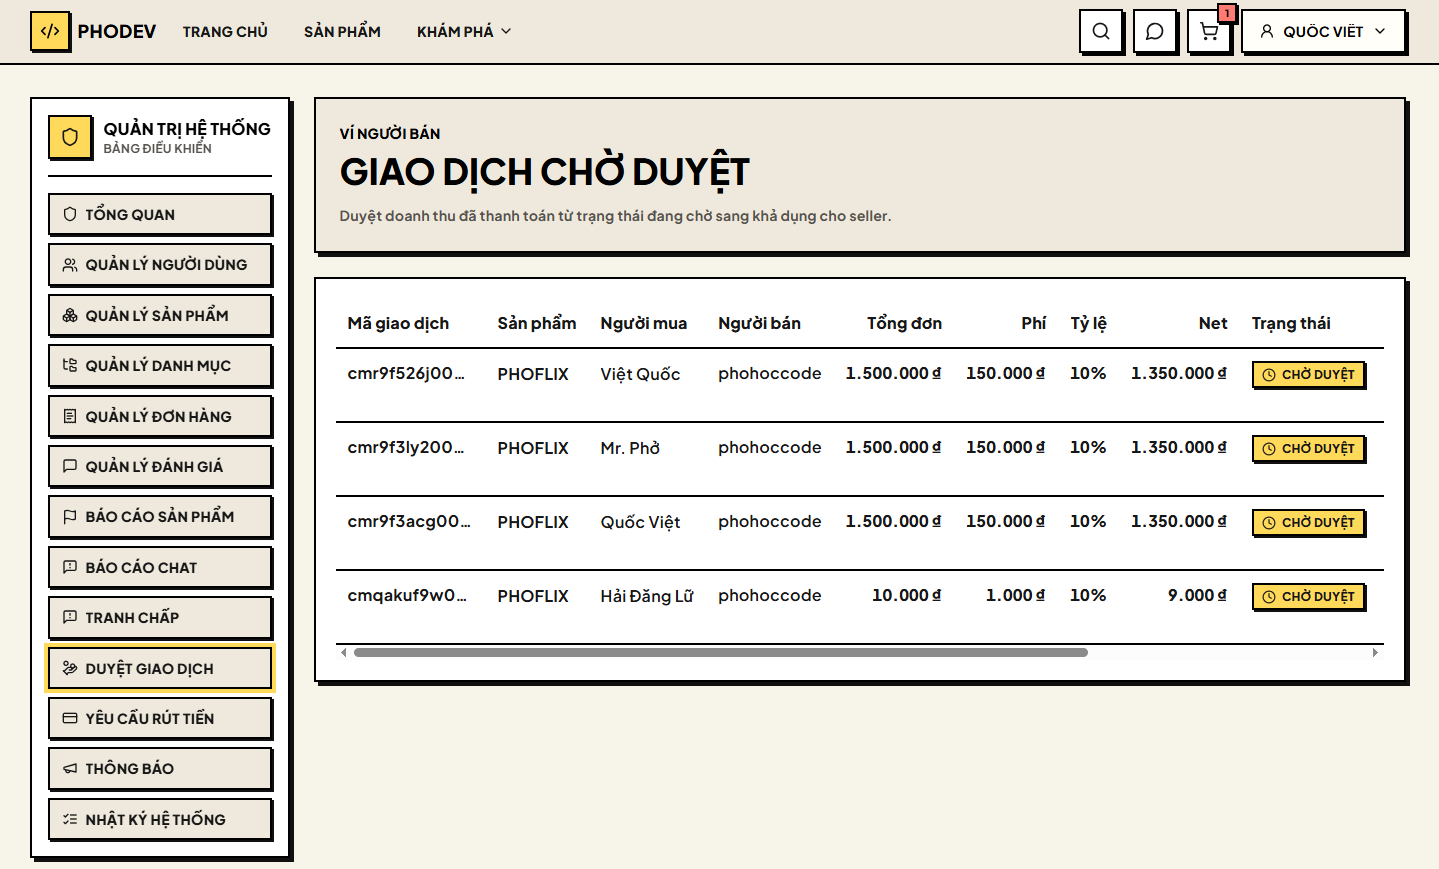Viewport: 1439px width, 869px height.
Task: Click the PHODEV code logo icon
Action: coord(50,31)
